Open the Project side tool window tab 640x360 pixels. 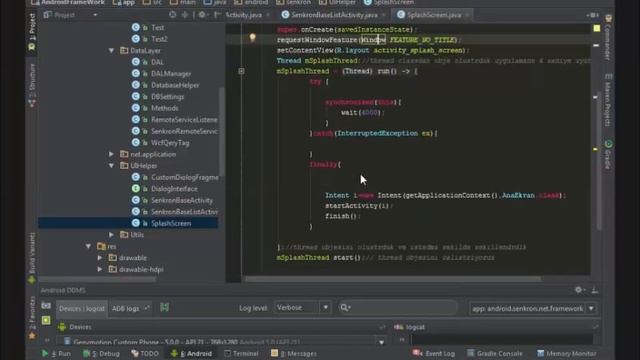click(32, 32)
